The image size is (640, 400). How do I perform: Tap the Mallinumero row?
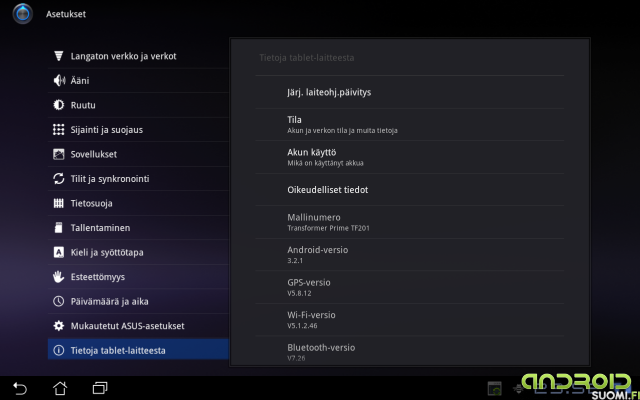point(410,222)
